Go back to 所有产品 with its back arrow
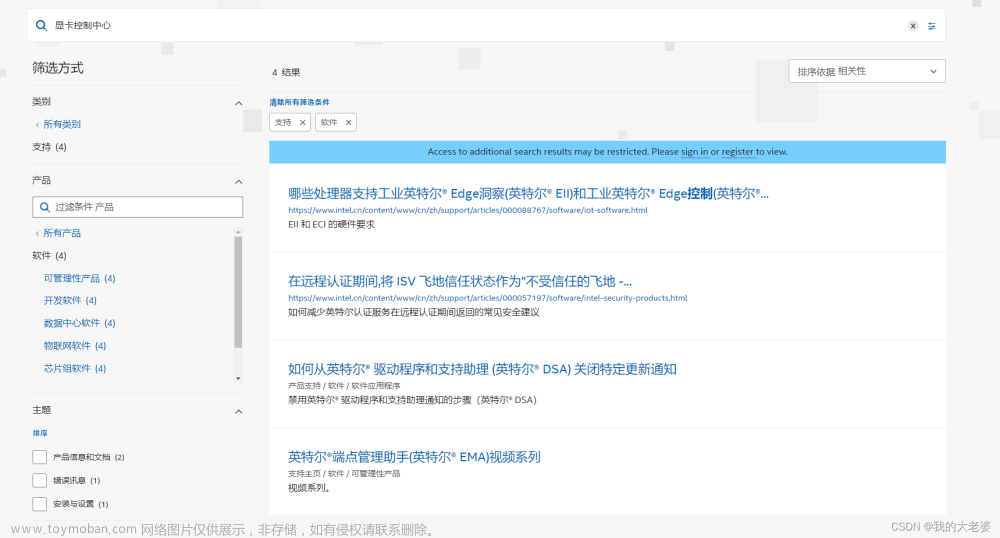This screenshot has height=538, width=1000. pos(58,233)
